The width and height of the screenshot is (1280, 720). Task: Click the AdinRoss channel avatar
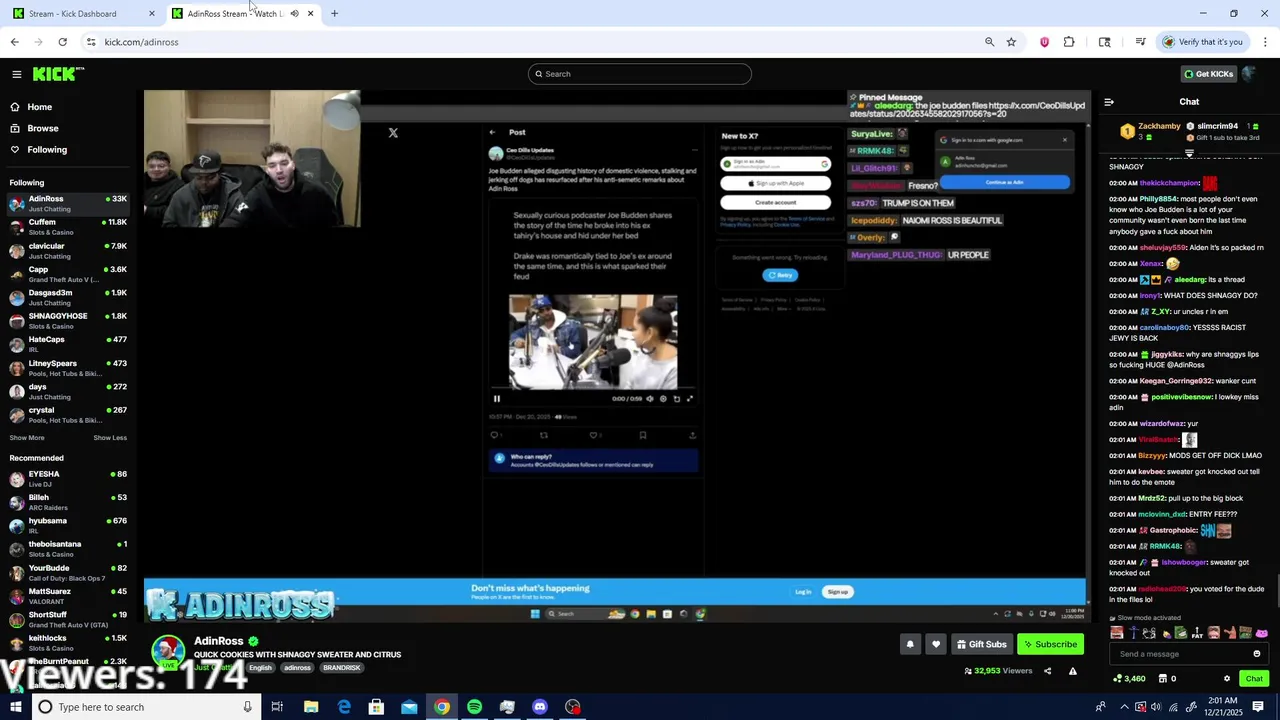(168, 651)
